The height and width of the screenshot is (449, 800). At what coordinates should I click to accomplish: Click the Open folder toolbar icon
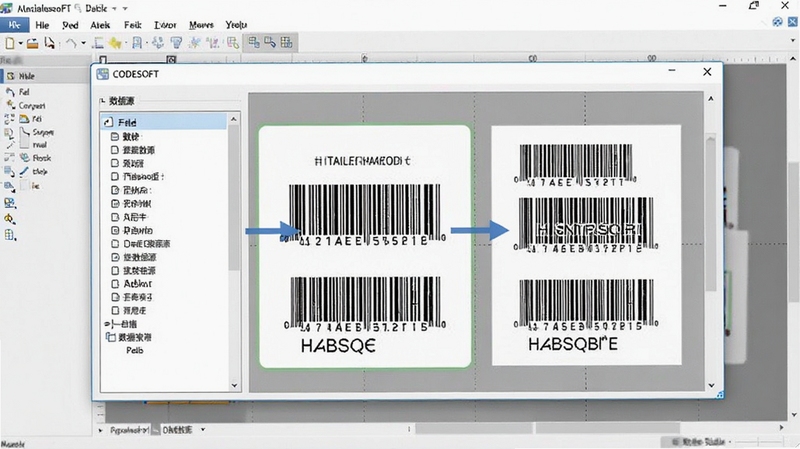click(x=33, y=43)
